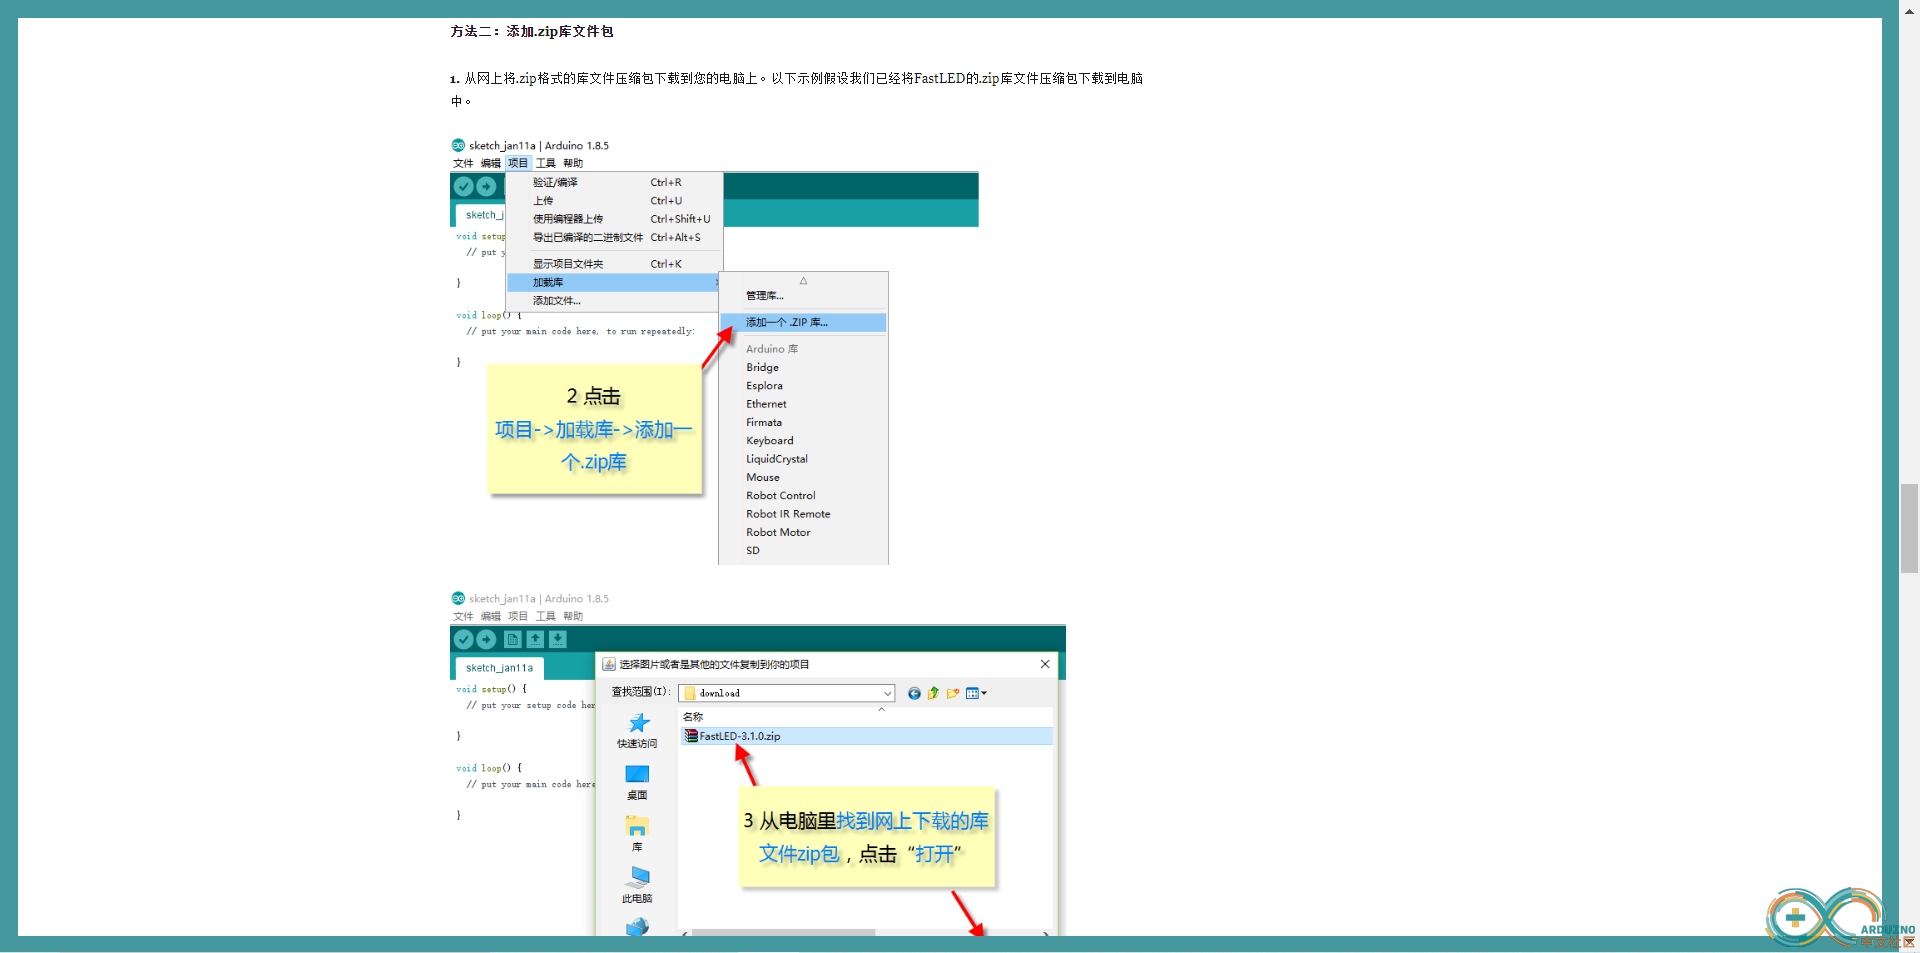Screen dimensions: 1920x953
Task: Open 帮助 menu in upper Arduino window
Action: (x=572, y=163)
